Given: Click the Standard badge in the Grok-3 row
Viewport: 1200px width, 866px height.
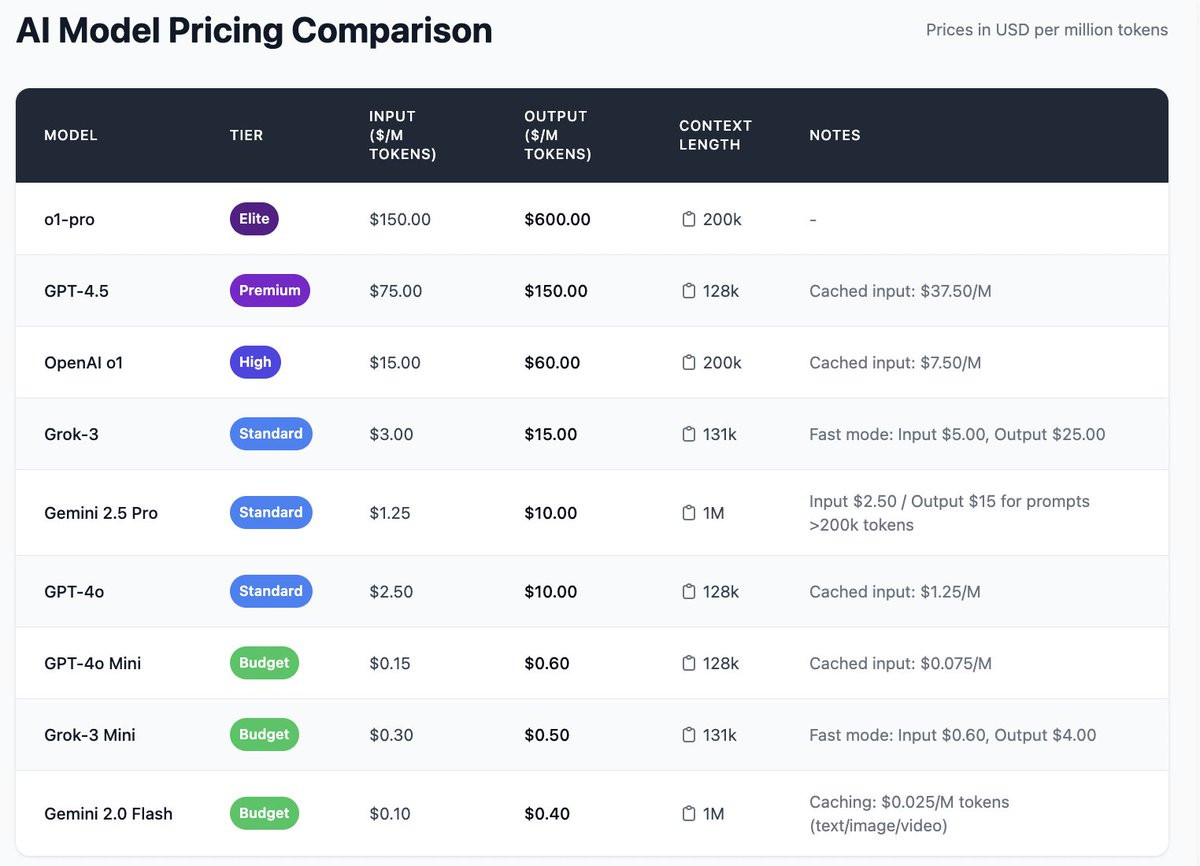Looking at the screenshot, I should click(x=271, y=434).
